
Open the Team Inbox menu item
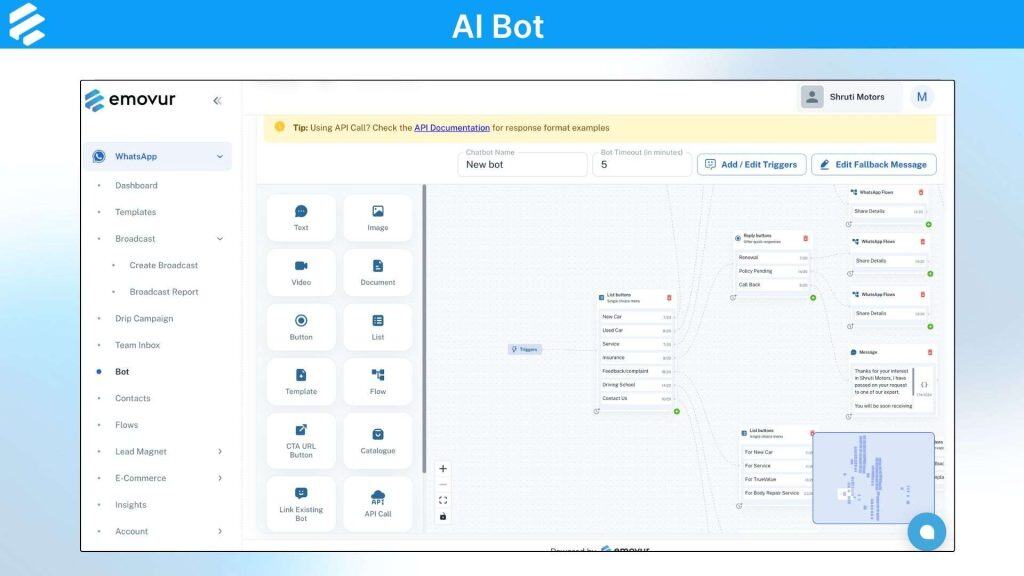click(x=137, y=345)
